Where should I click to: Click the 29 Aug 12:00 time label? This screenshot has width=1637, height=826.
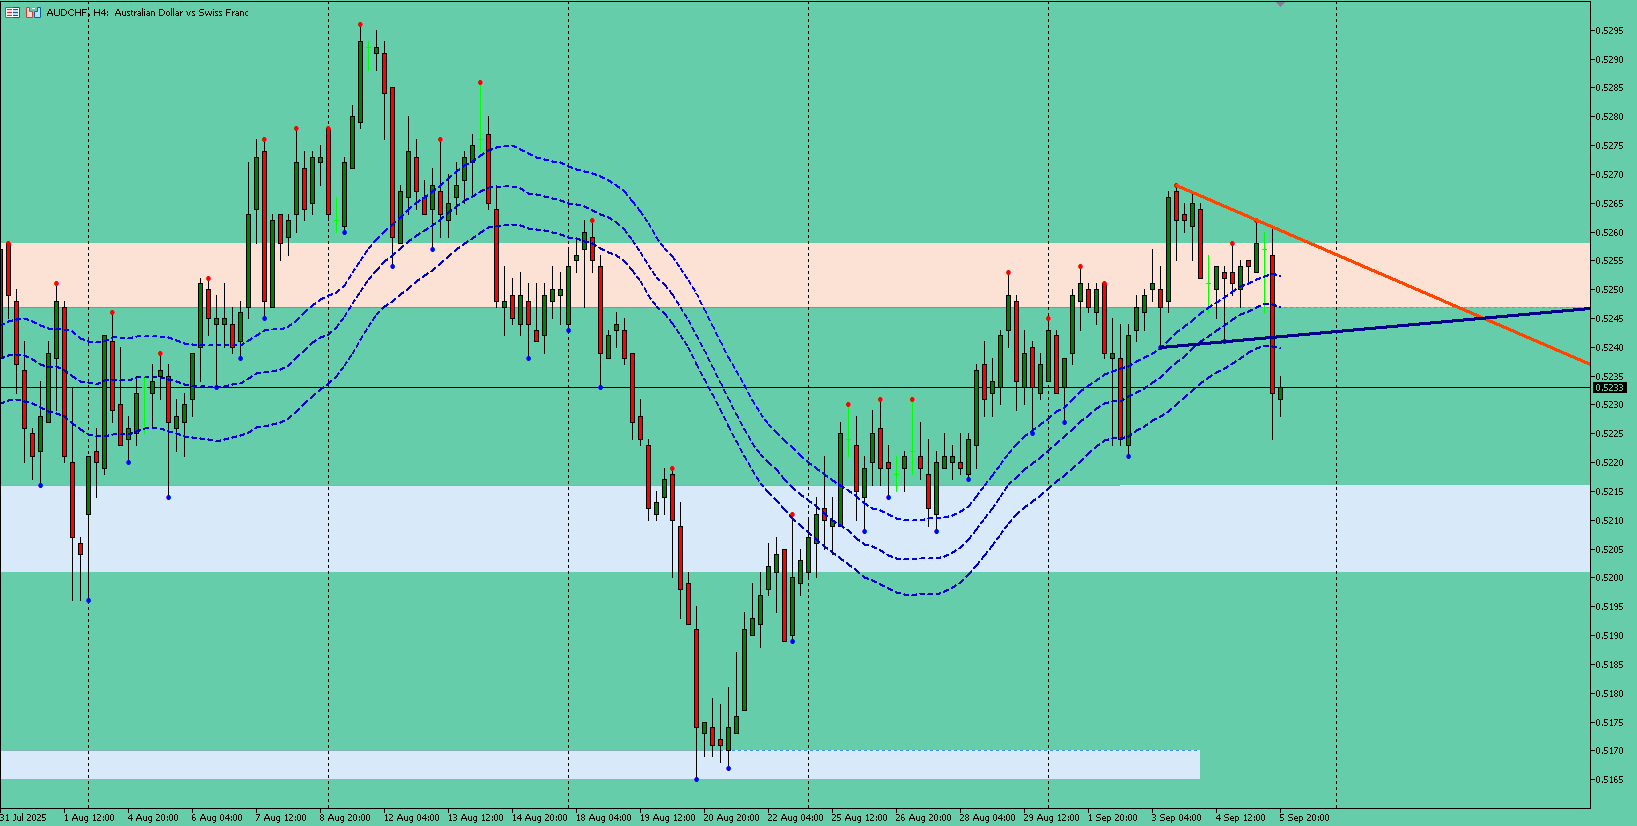pyautogui.click(x=1051, y=818)
